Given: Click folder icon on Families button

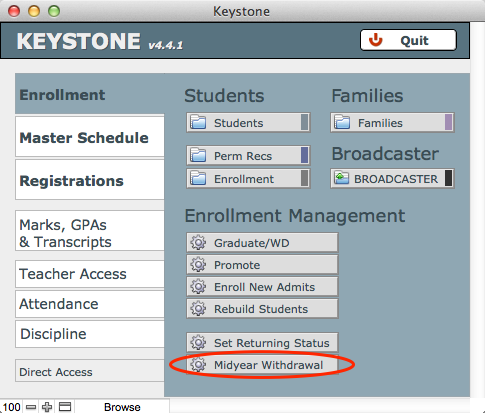Looking at the screenshot, I should (342, 123).
